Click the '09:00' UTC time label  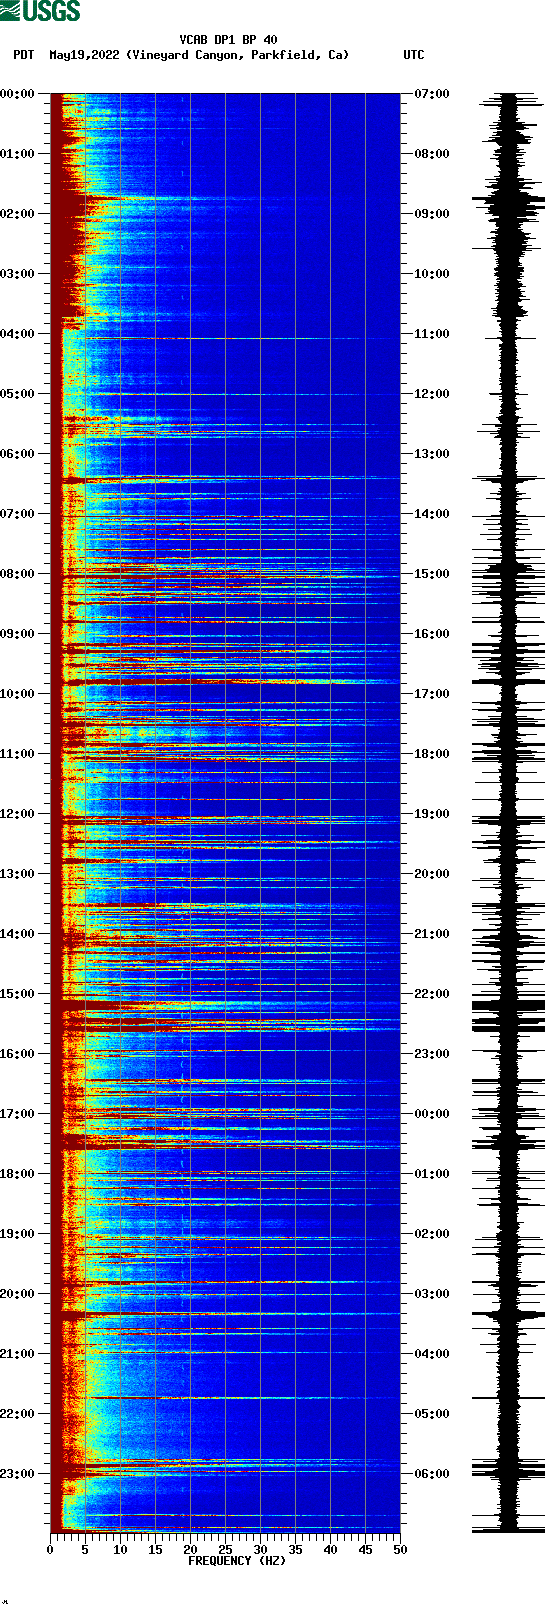432,214
